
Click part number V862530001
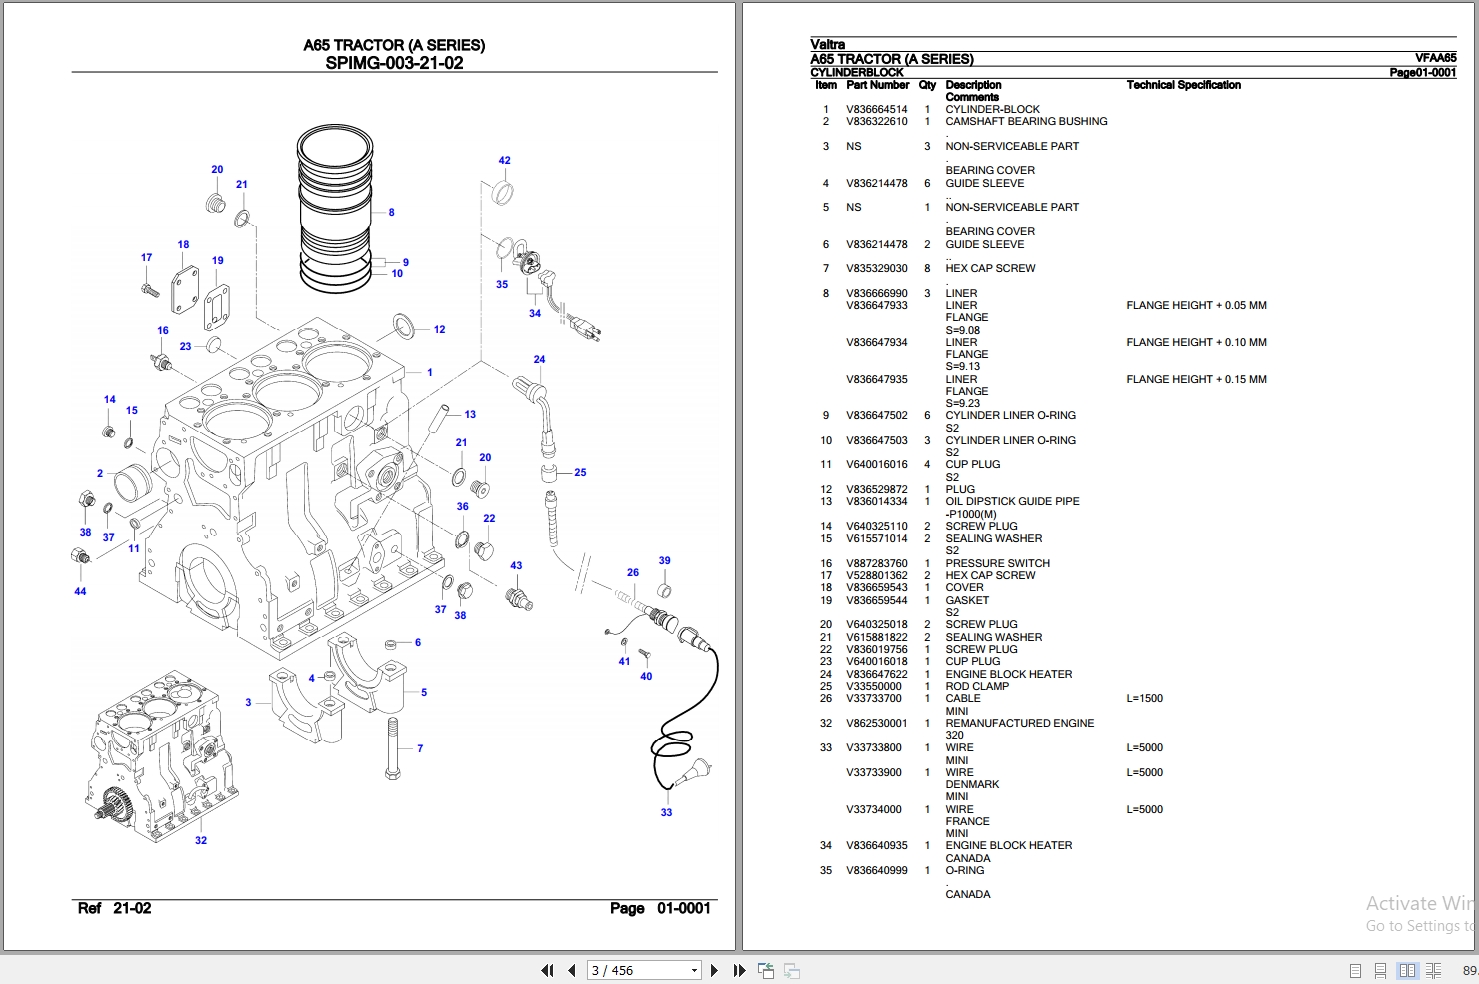click(x=877, y=724)
